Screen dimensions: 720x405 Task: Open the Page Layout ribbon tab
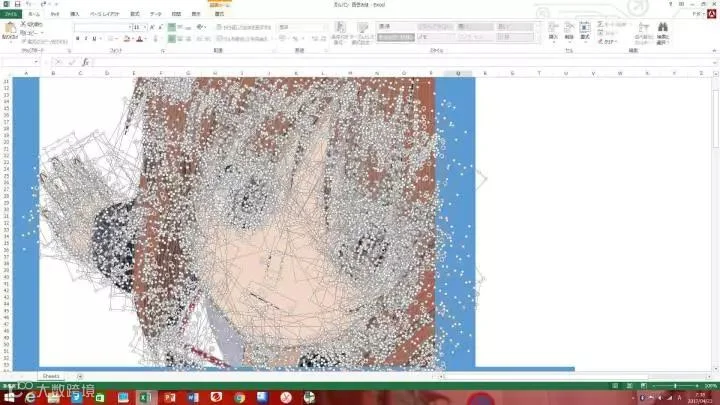coord(105,14)
